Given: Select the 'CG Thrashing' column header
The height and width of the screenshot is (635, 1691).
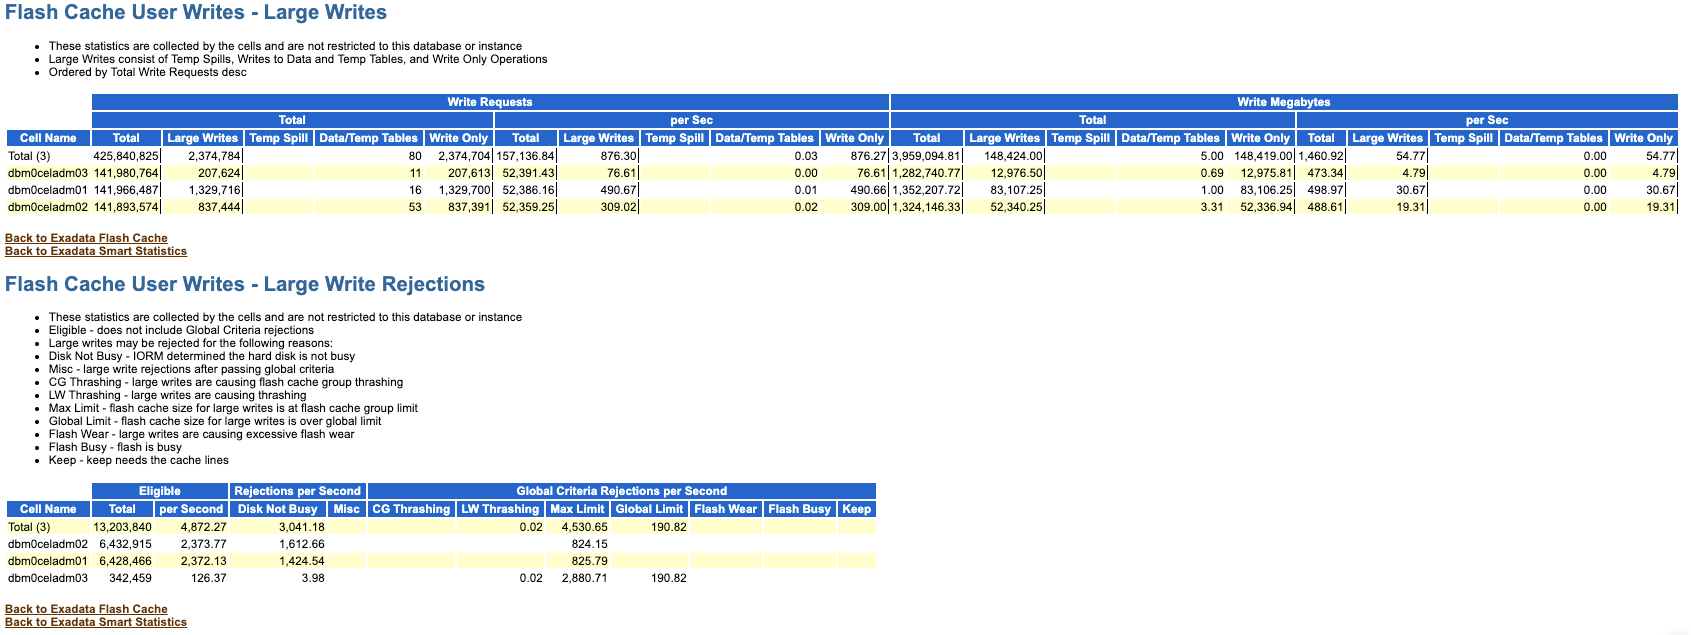Looking at the screenshot, I should point(411,509).
